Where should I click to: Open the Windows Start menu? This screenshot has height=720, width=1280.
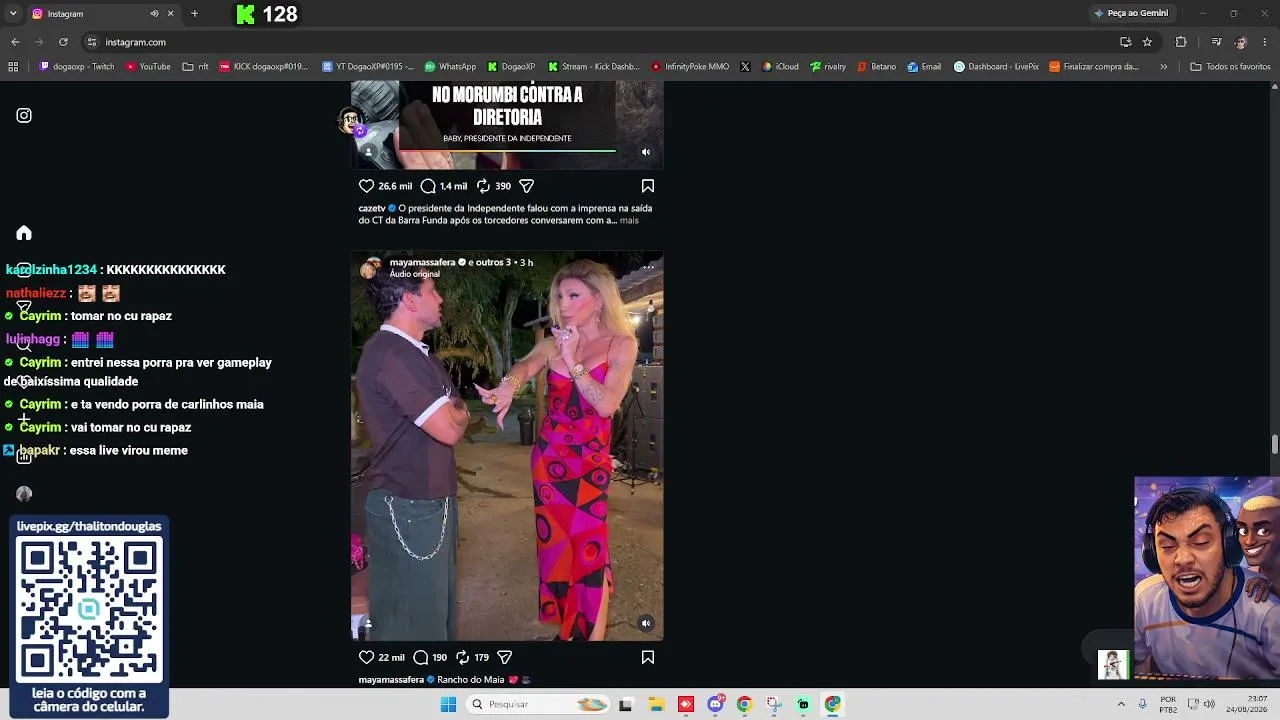coord(448,704)
